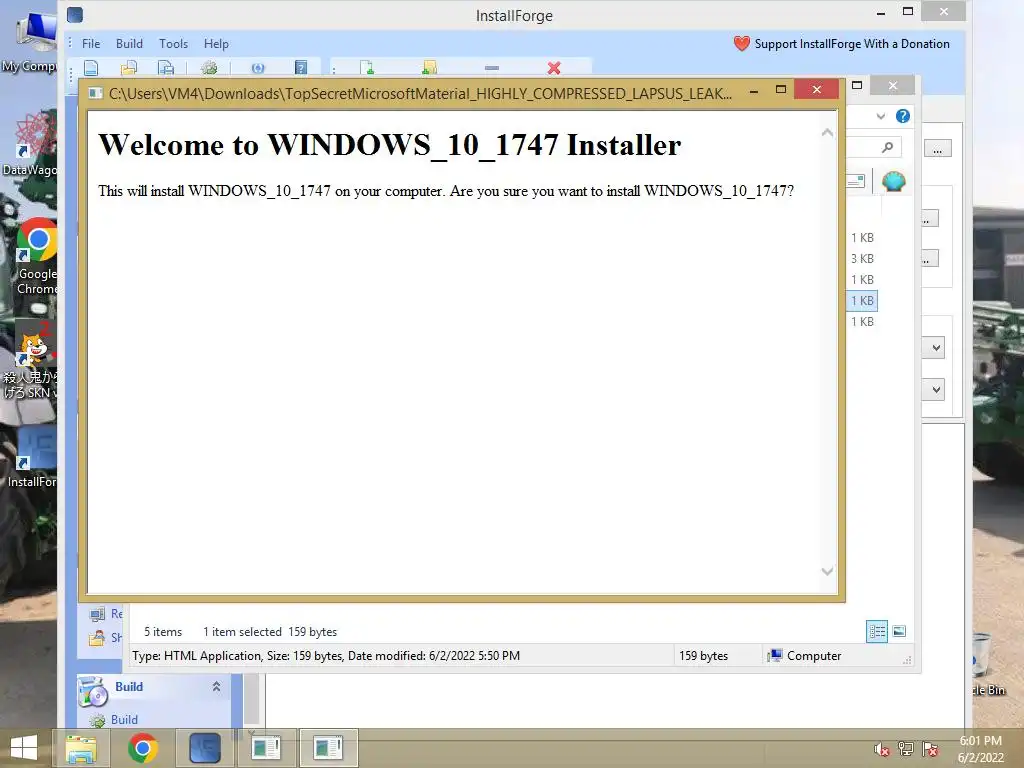Click the Build section disc icon
Screen dimensions: 1024x768
[93, 692]
